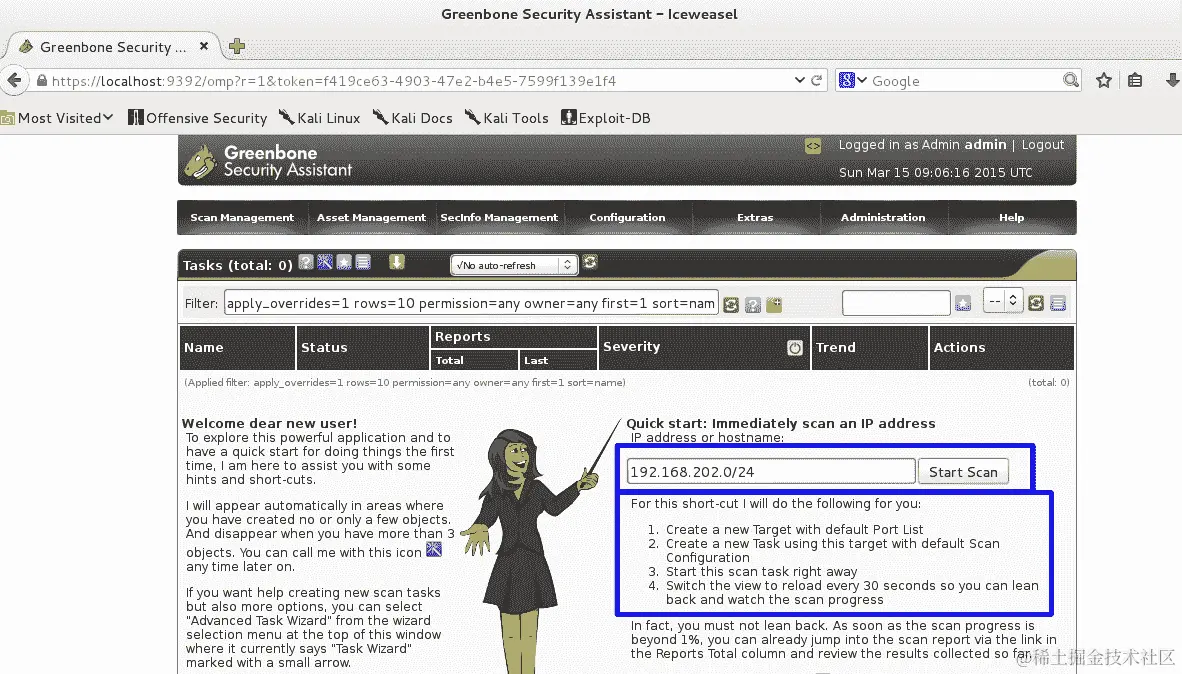
Task: Click into the Filter text field
Action: point(470,303)
